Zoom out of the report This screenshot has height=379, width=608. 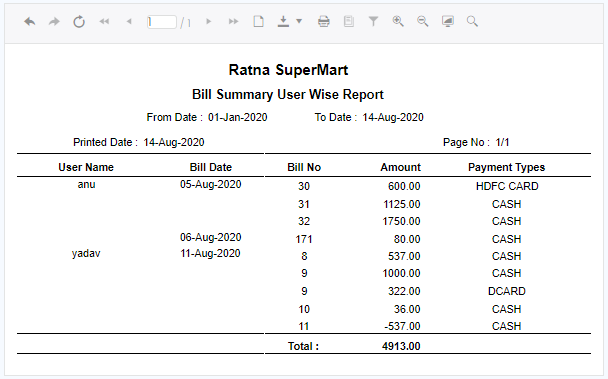click(x=423, y=21)
